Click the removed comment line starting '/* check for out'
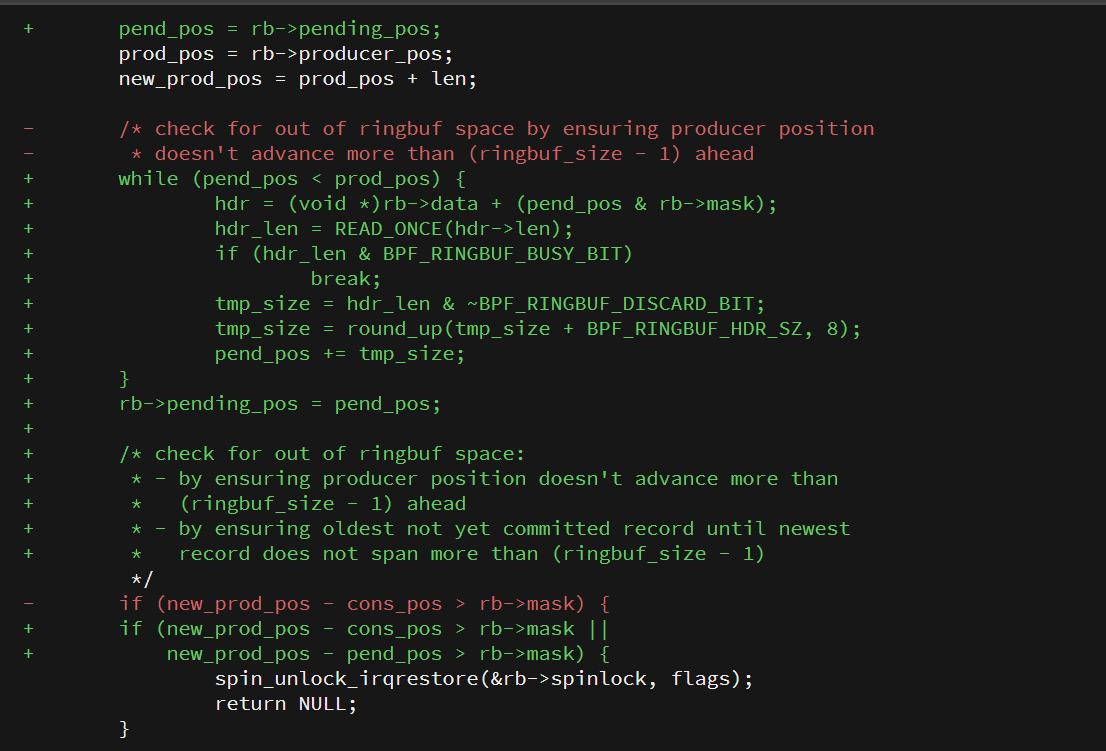Viewport: 1106px width, 751px height. (x=496, y=129)
